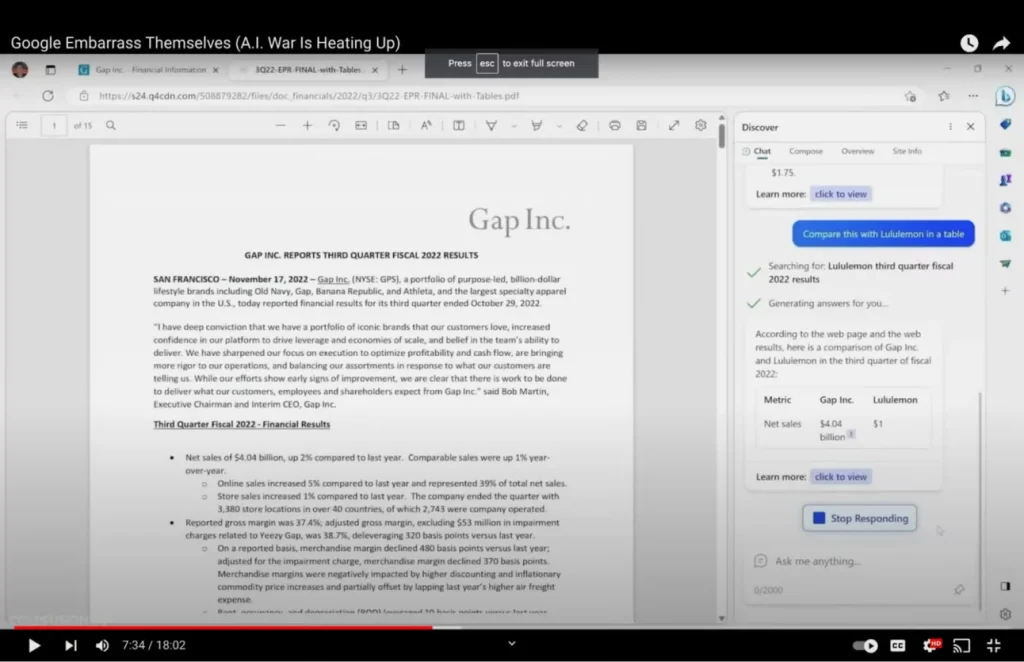The height and width of the screenshot is (662, 1024).
Task: Click the PDF page number field
Action: 54,125
